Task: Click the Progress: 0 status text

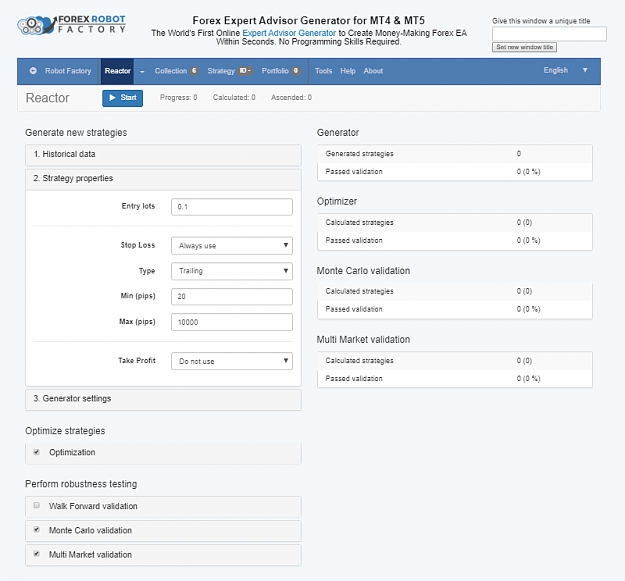Action: tap(179, 98)
